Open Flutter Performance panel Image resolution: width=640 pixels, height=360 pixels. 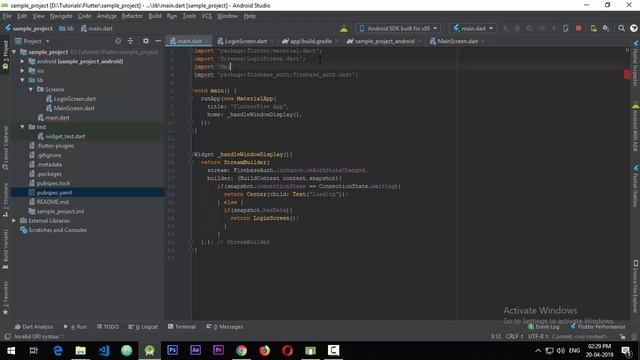click(x=598, y=327)
